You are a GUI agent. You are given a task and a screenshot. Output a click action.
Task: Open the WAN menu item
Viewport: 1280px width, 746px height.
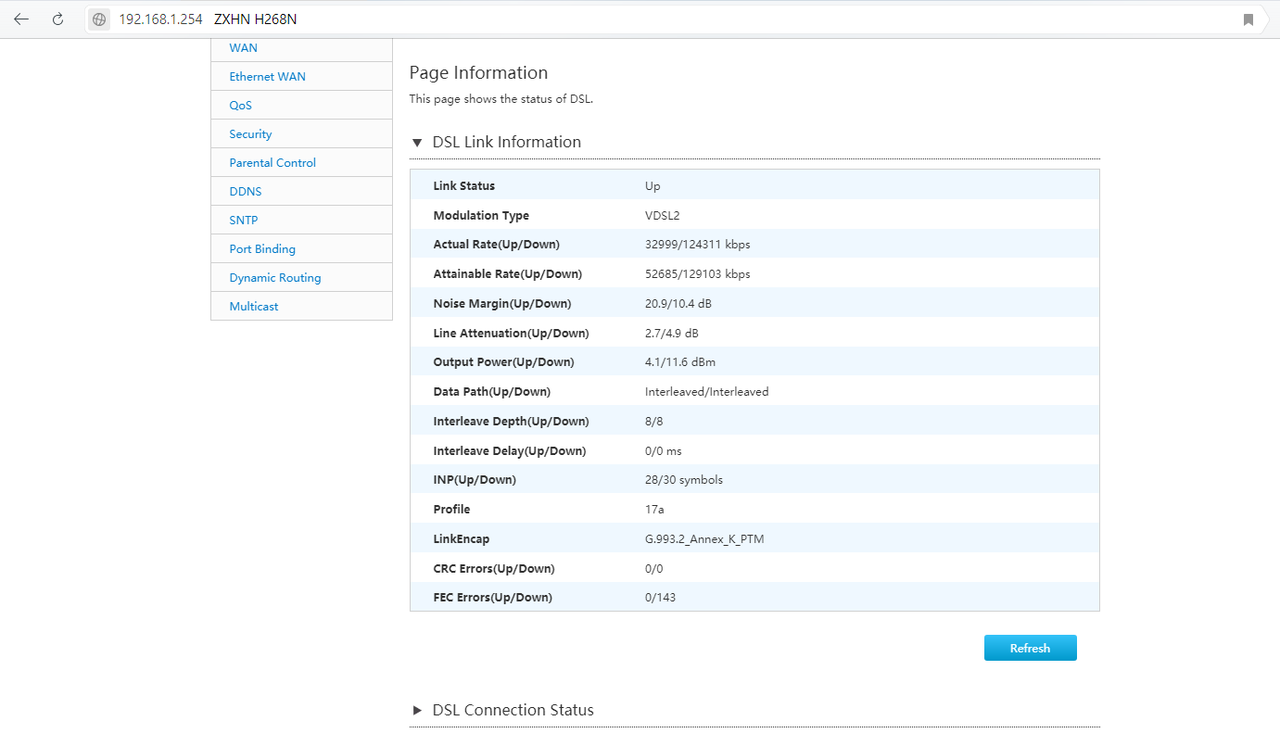click(x=243, y=48)
